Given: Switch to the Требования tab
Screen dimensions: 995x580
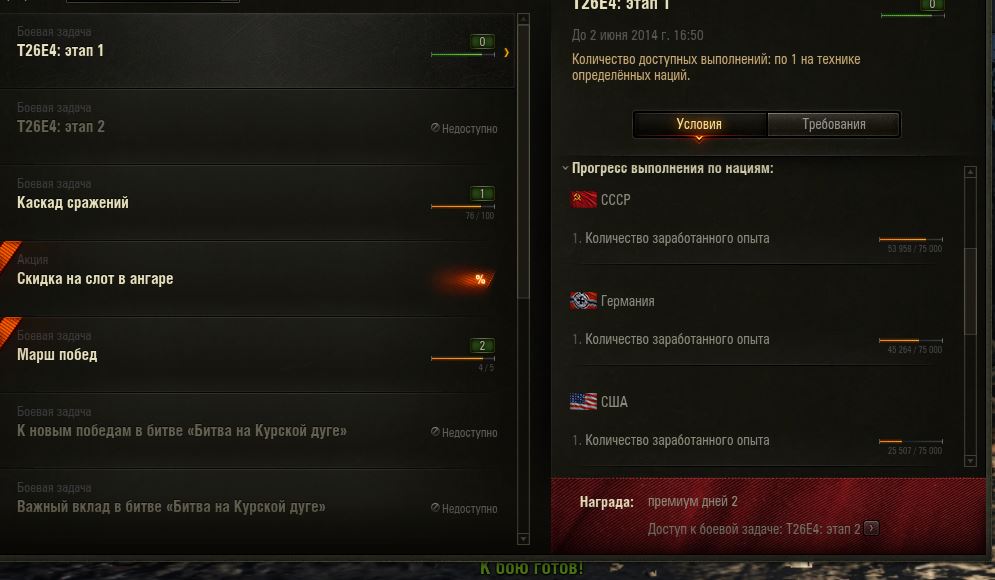Looking at the screenshot, I should (834, 124).
